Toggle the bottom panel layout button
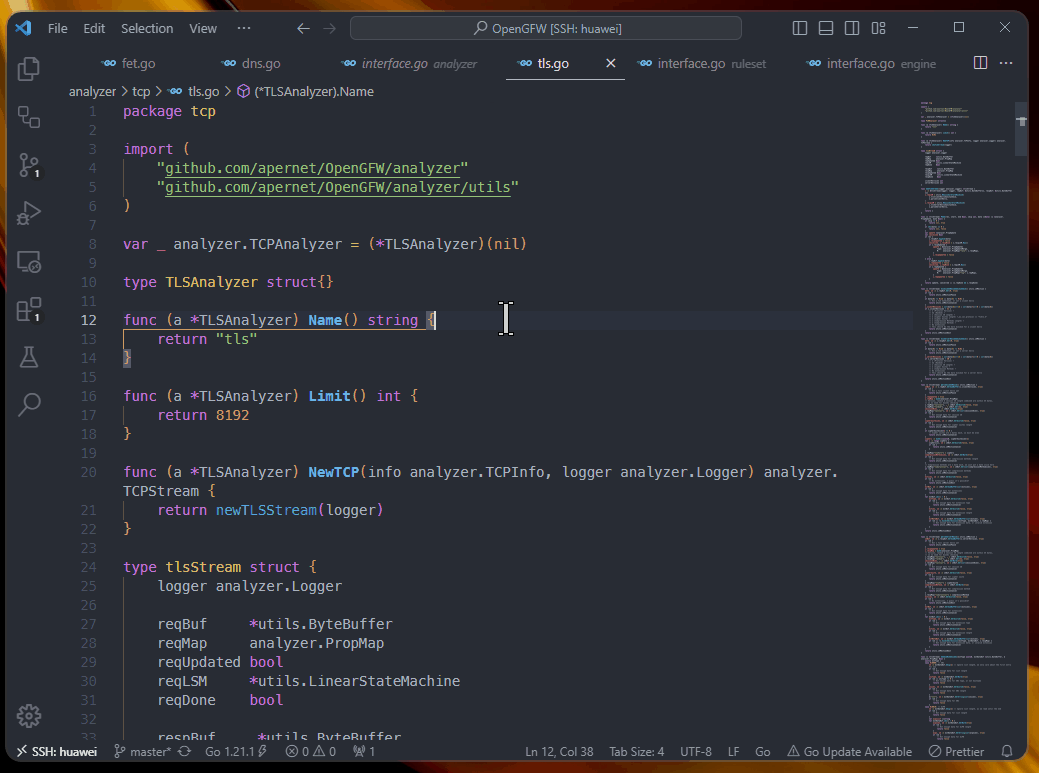This screenshot has height=773, width=1039. [x=824, y=29]
